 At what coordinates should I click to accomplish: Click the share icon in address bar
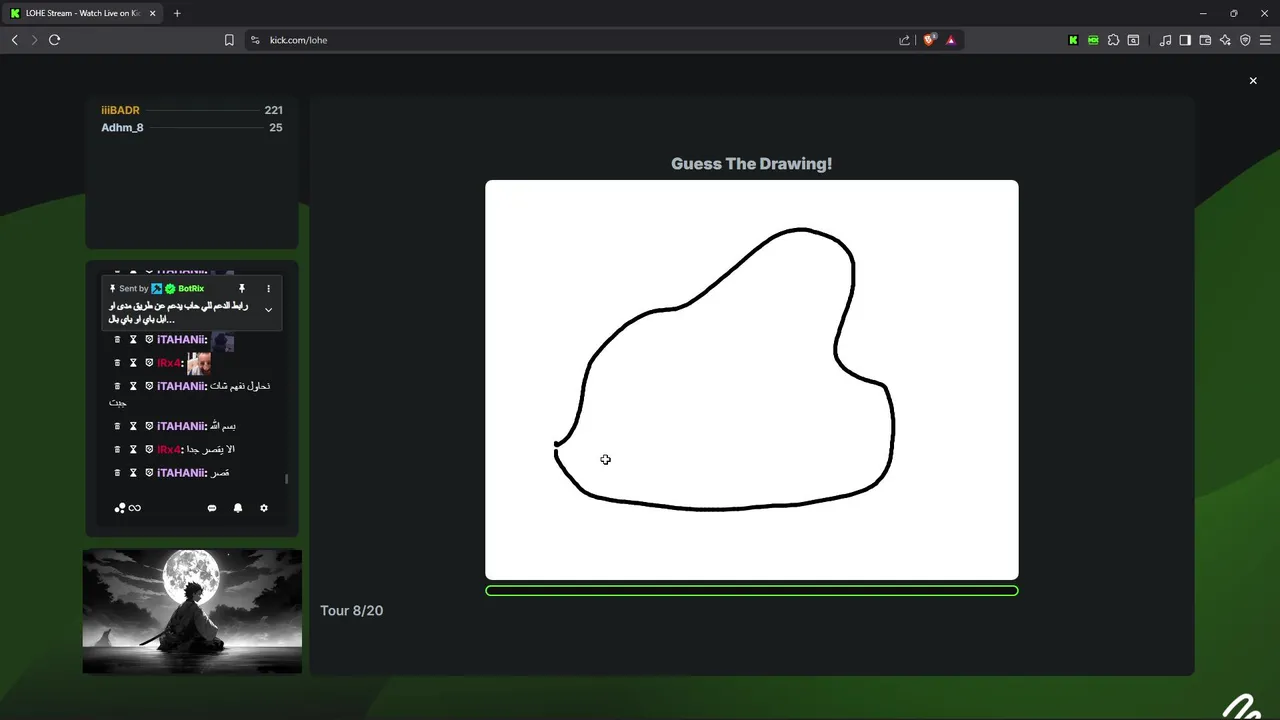click(x=905, y=40)
